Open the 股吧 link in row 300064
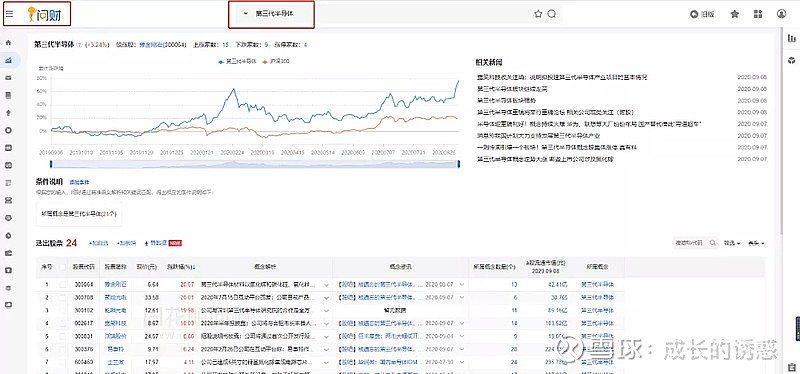 click(346, 284)
